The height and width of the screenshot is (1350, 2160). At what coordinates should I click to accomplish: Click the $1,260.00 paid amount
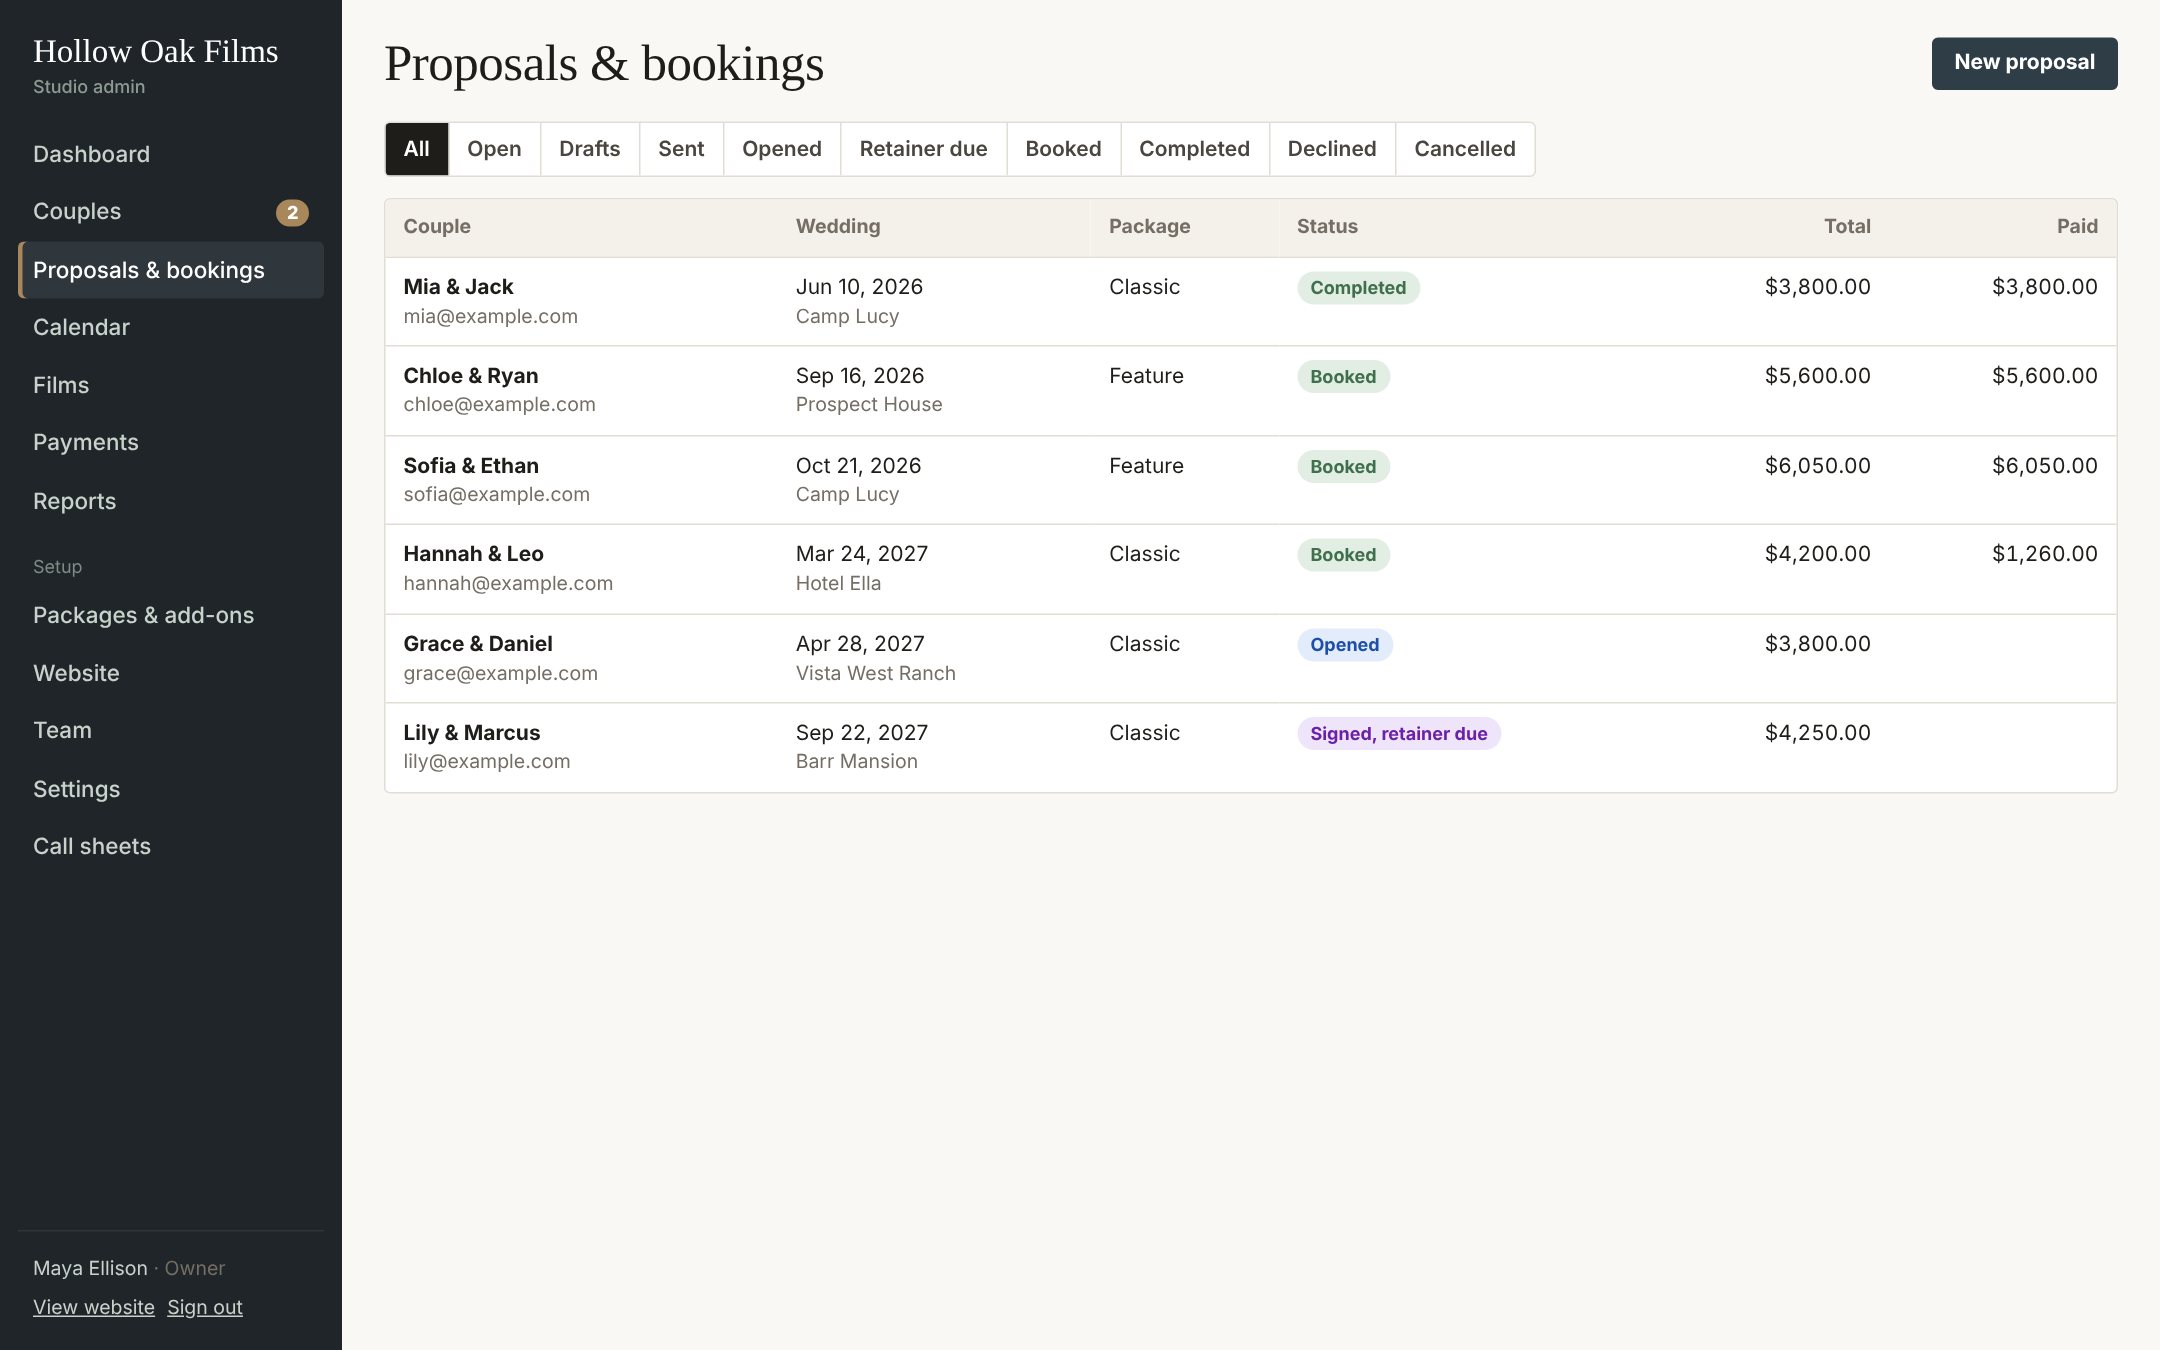[x=2044, y=554]
